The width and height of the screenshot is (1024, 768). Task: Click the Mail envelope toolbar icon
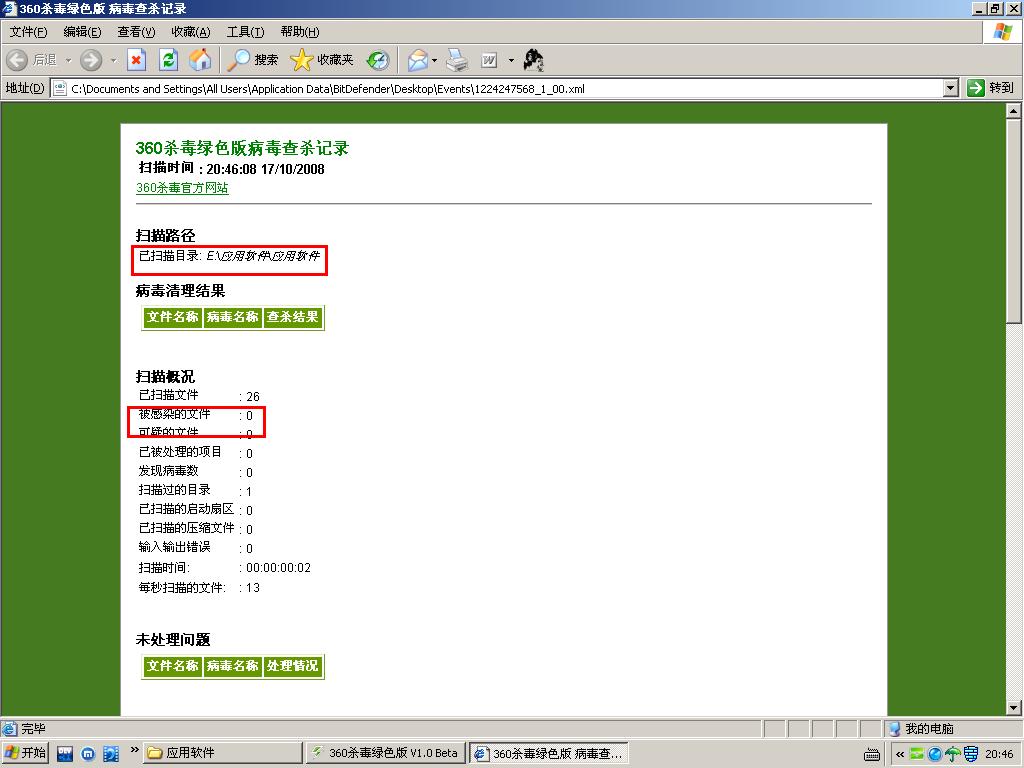pyautogui.click(x=418, y=60)
